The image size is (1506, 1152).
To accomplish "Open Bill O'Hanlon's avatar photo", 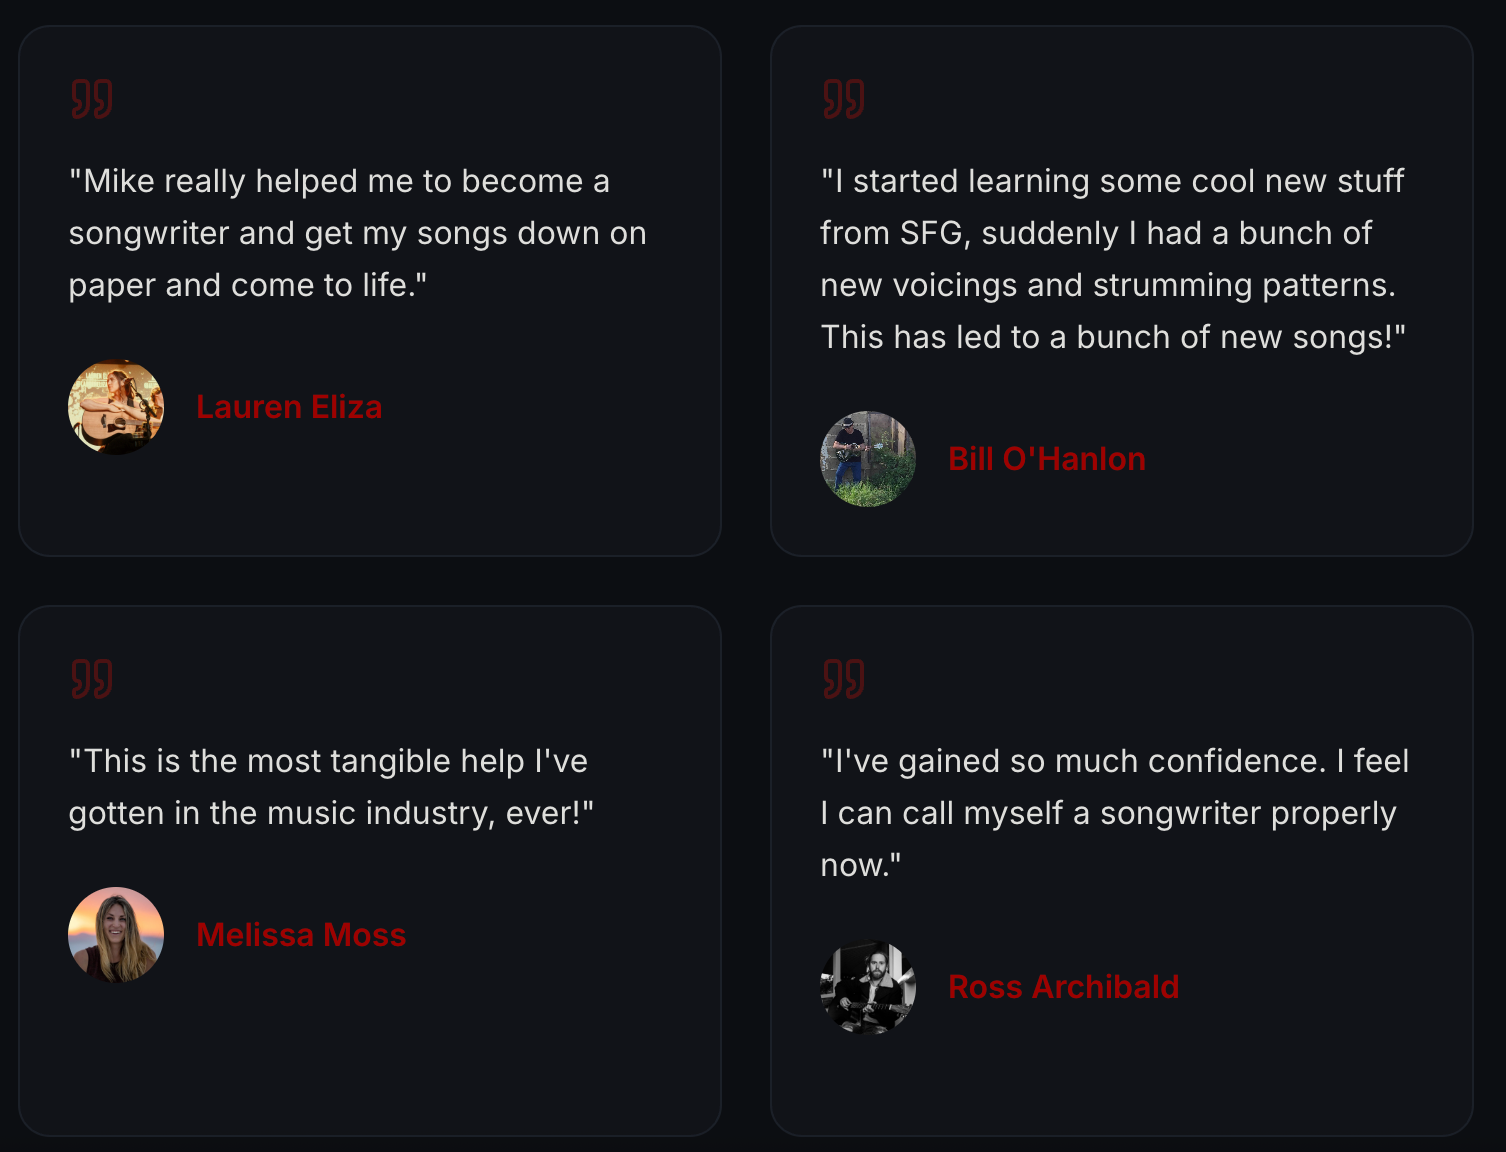I will click(x=868, y=459).
